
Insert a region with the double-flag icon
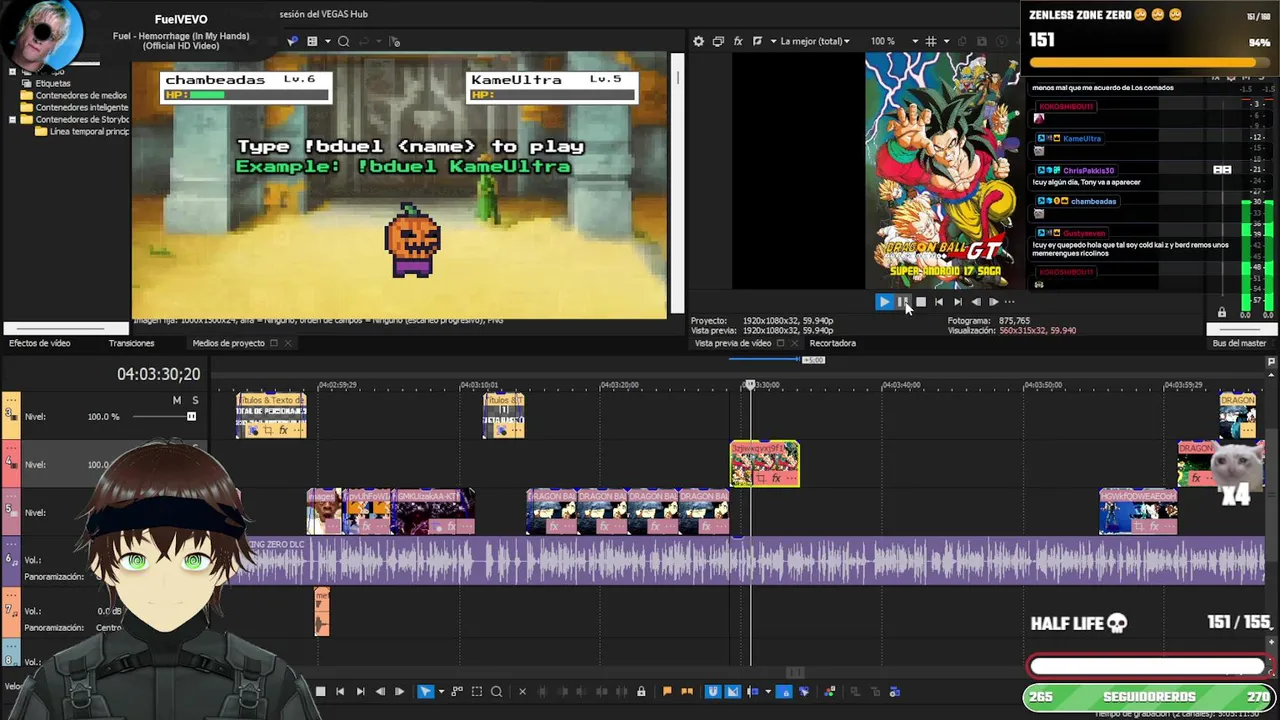pos(687,691)
